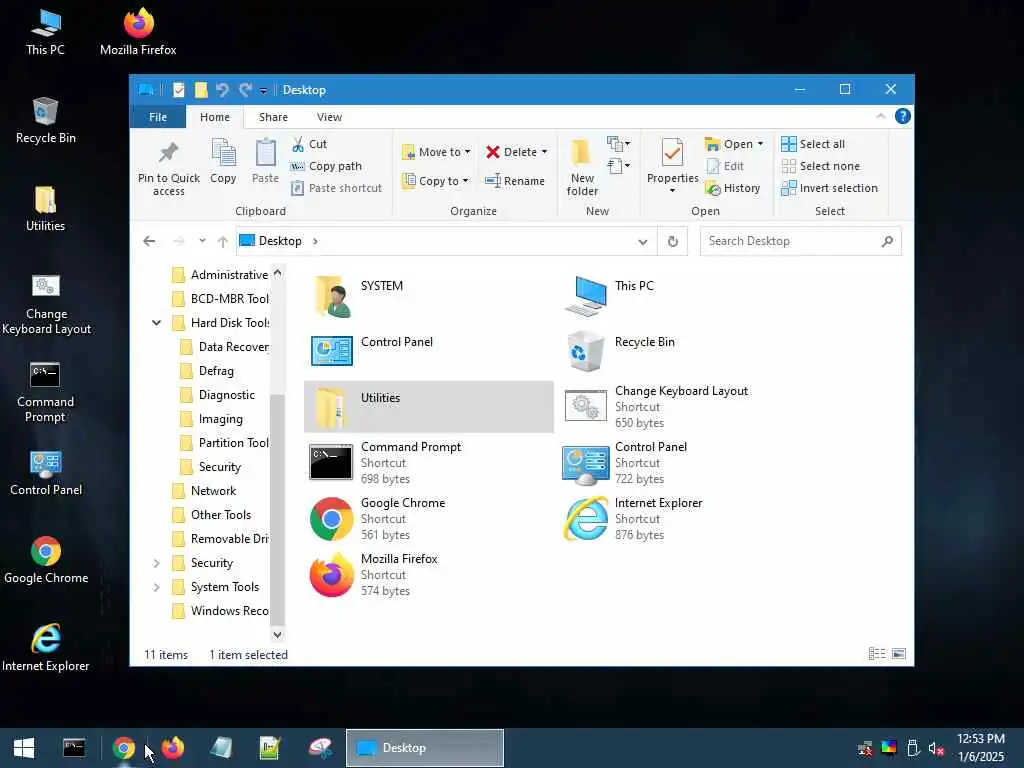
Task: Open Command Prompt from the taskbar
Action: (74, 748)
